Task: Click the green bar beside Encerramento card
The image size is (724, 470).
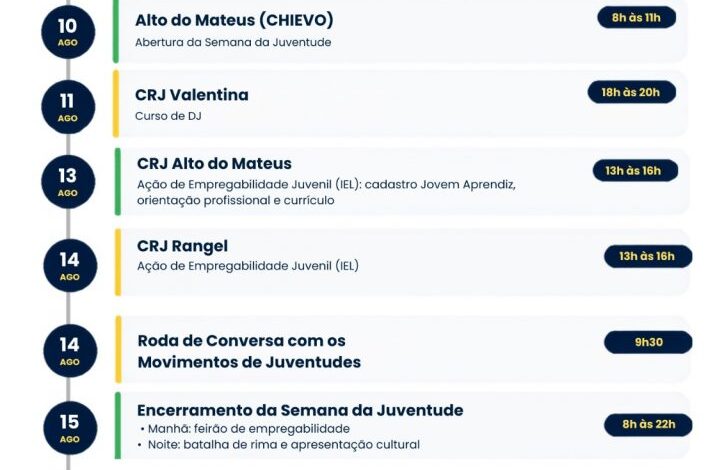Action: (x=118, y=425)
